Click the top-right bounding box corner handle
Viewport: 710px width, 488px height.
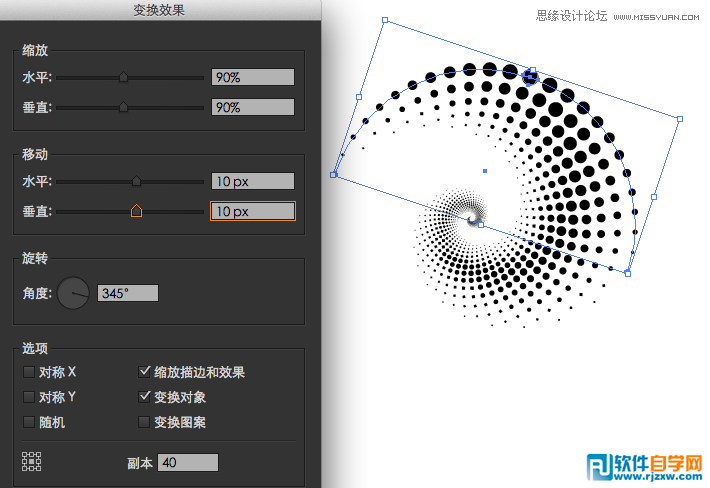pos(680,119)
